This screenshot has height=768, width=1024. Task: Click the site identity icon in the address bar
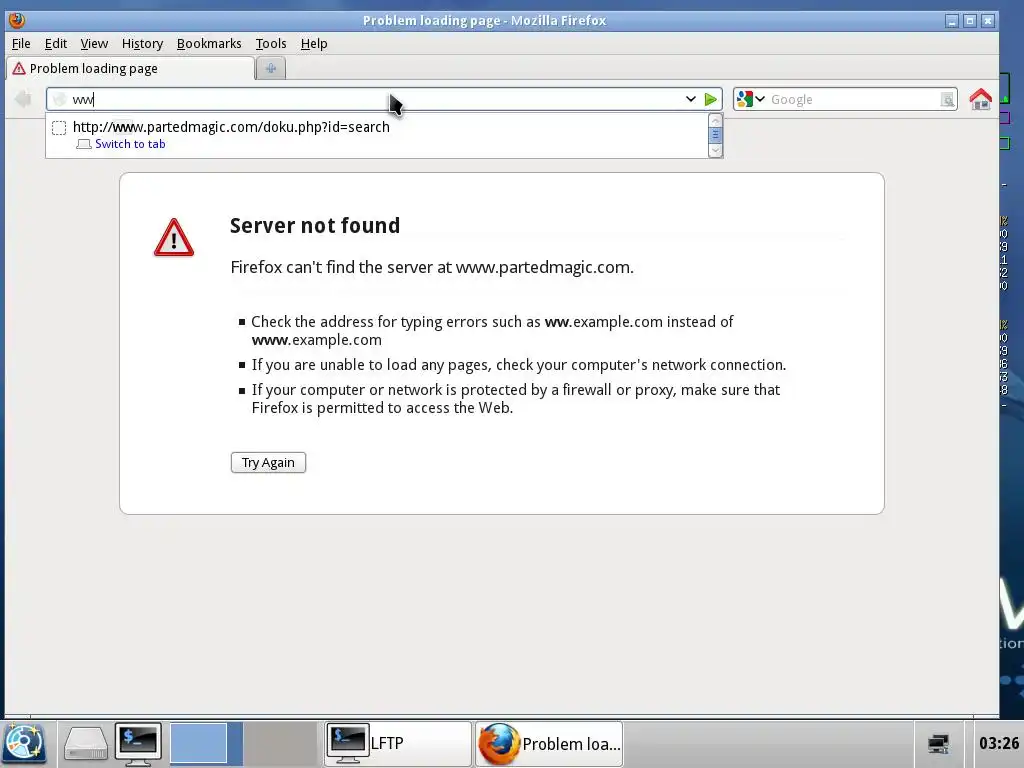click(59, 99)
